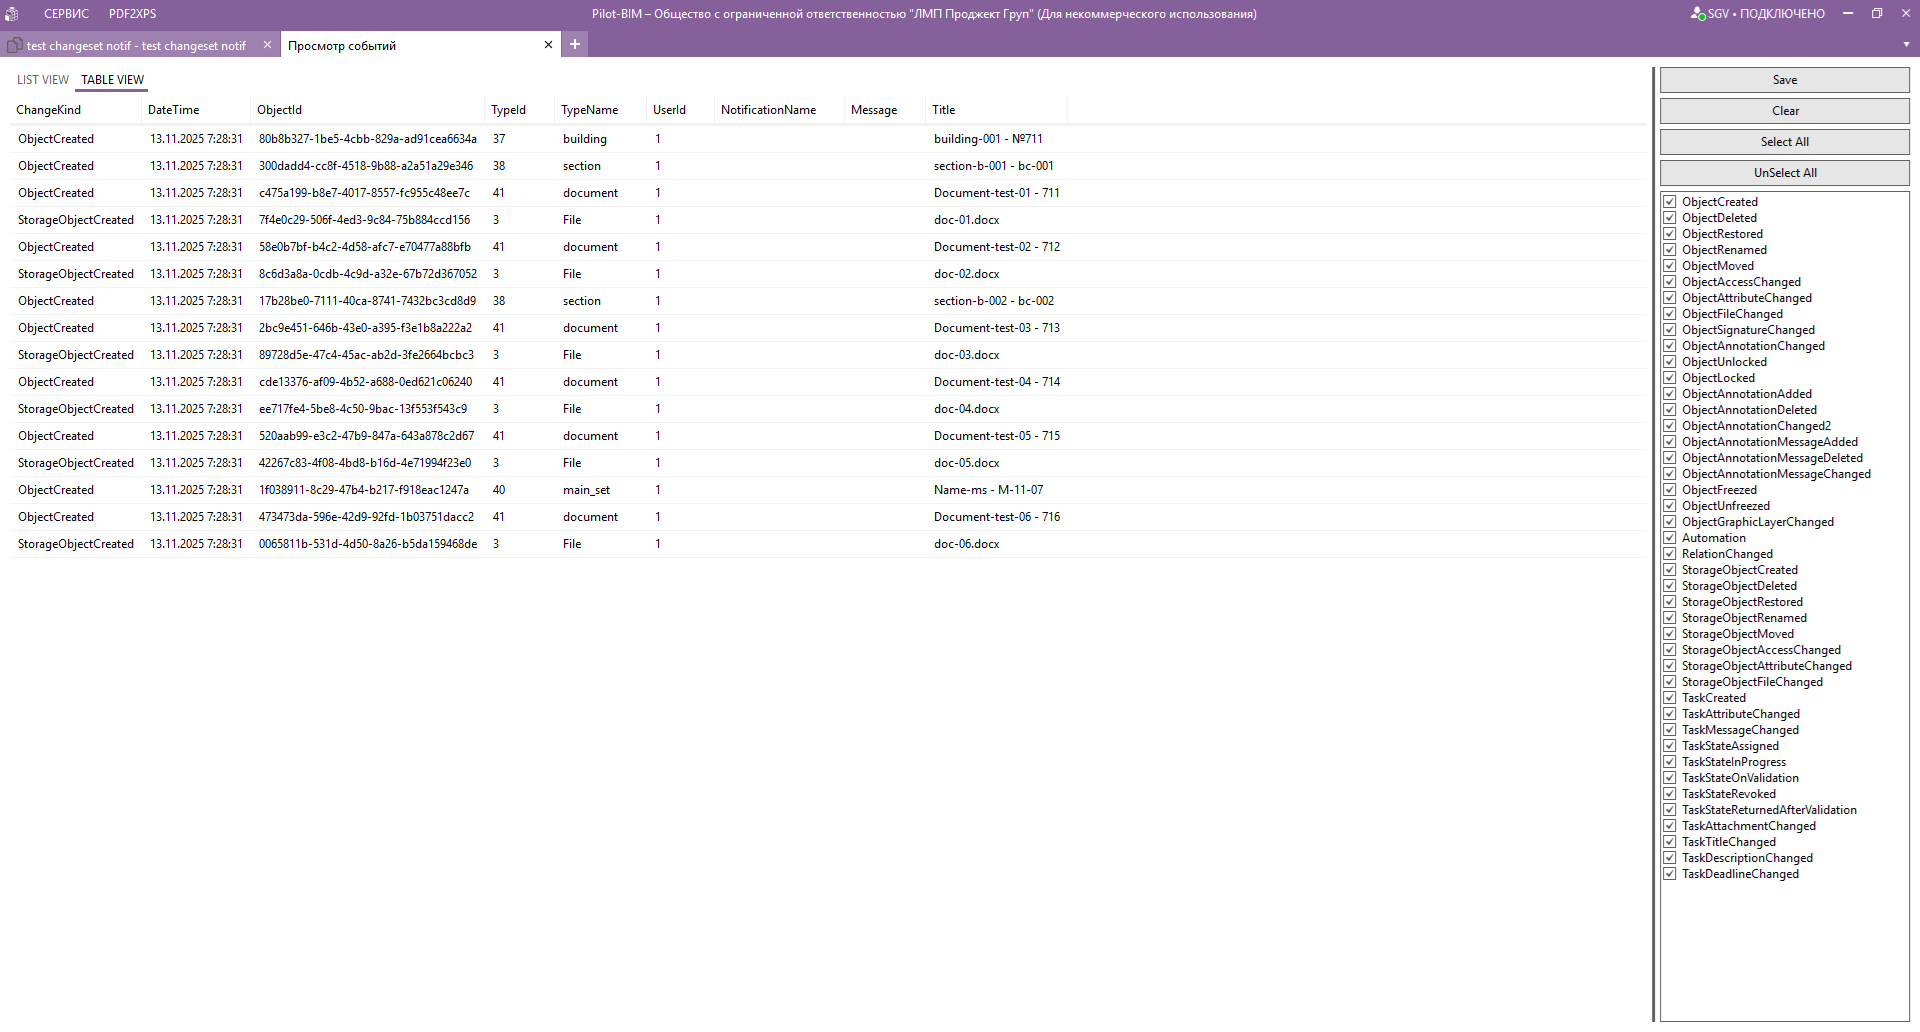The image size is (1920, 1032).
Task: Close the 'Просмотр событий' tab
Action: (548, 45)
